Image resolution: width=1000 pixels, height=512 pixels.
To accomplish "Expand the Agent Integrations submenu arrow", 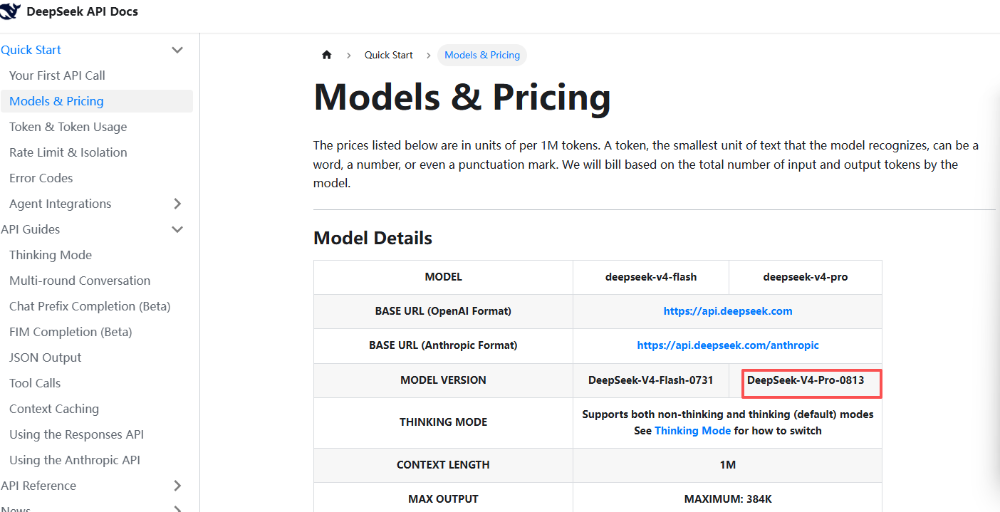I will click(x=177, y=204).
